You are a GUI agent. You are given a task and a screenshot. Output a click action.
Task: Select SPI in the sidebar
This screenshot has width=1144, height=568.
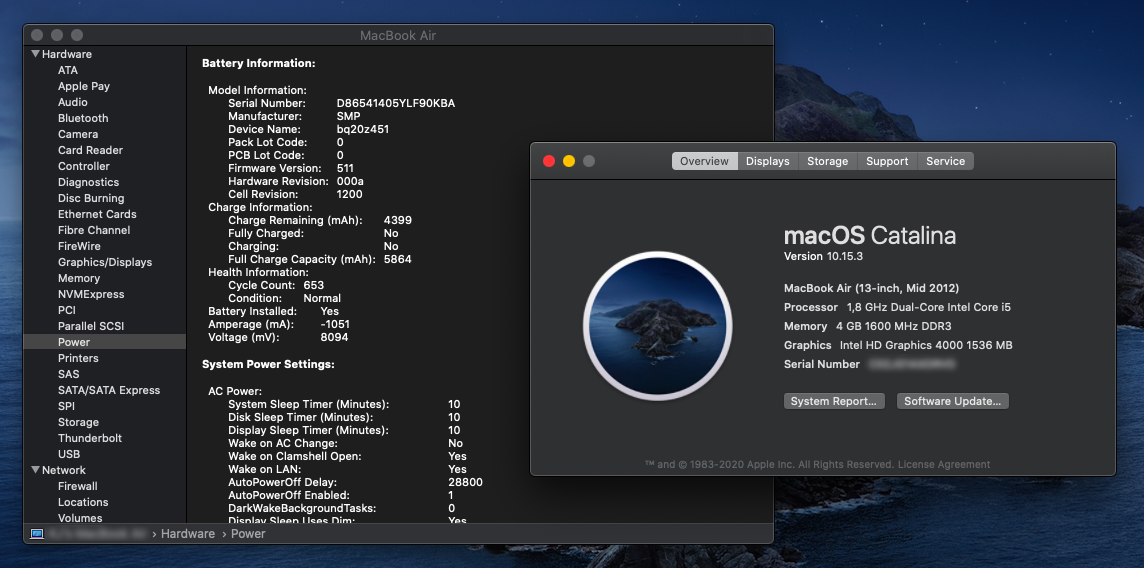tap(66, 406)
